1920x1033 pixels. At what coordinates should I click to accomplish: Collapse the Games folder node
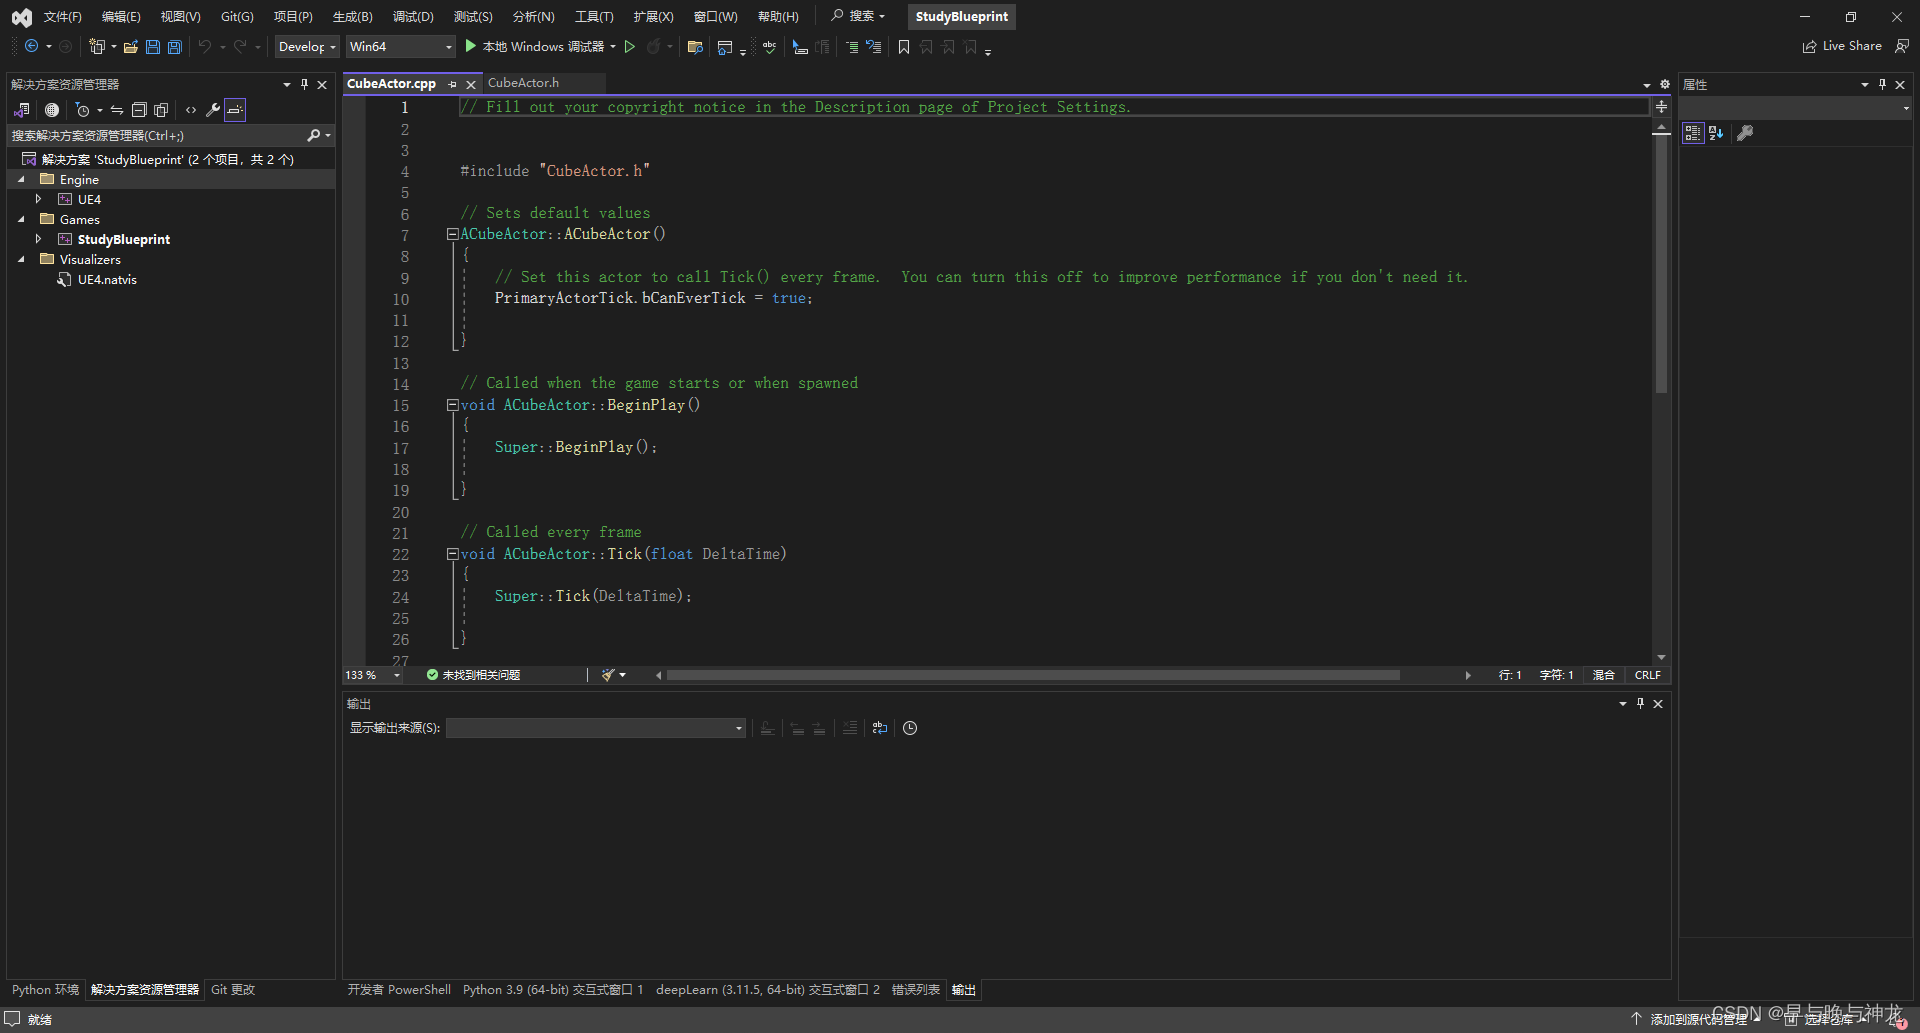point(21,220)
